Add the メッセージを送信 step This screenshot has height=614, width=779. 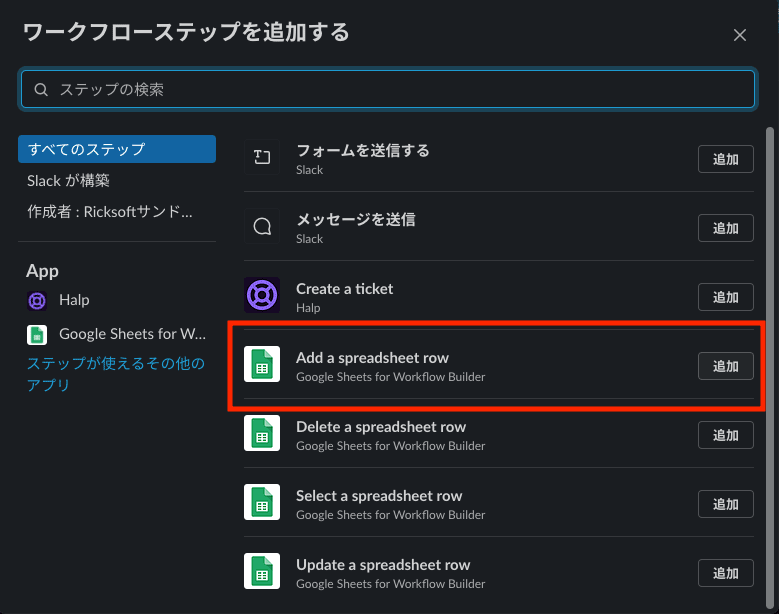pos(725,228)
